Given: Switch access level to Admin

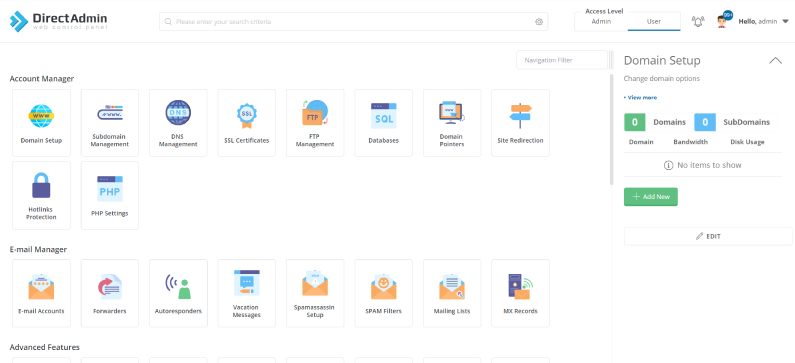Looking at the screenshot, I should (x=601, y=22).
